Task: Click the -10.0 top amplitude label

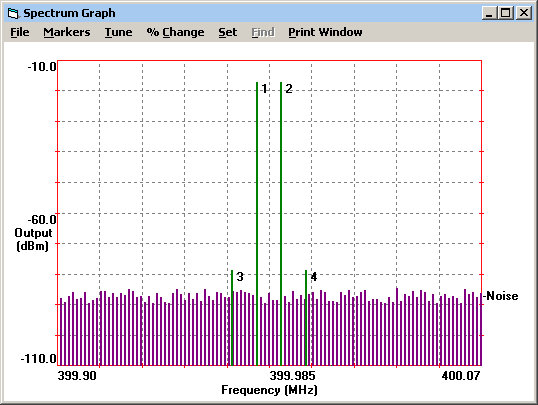Action: click(42, 67)
